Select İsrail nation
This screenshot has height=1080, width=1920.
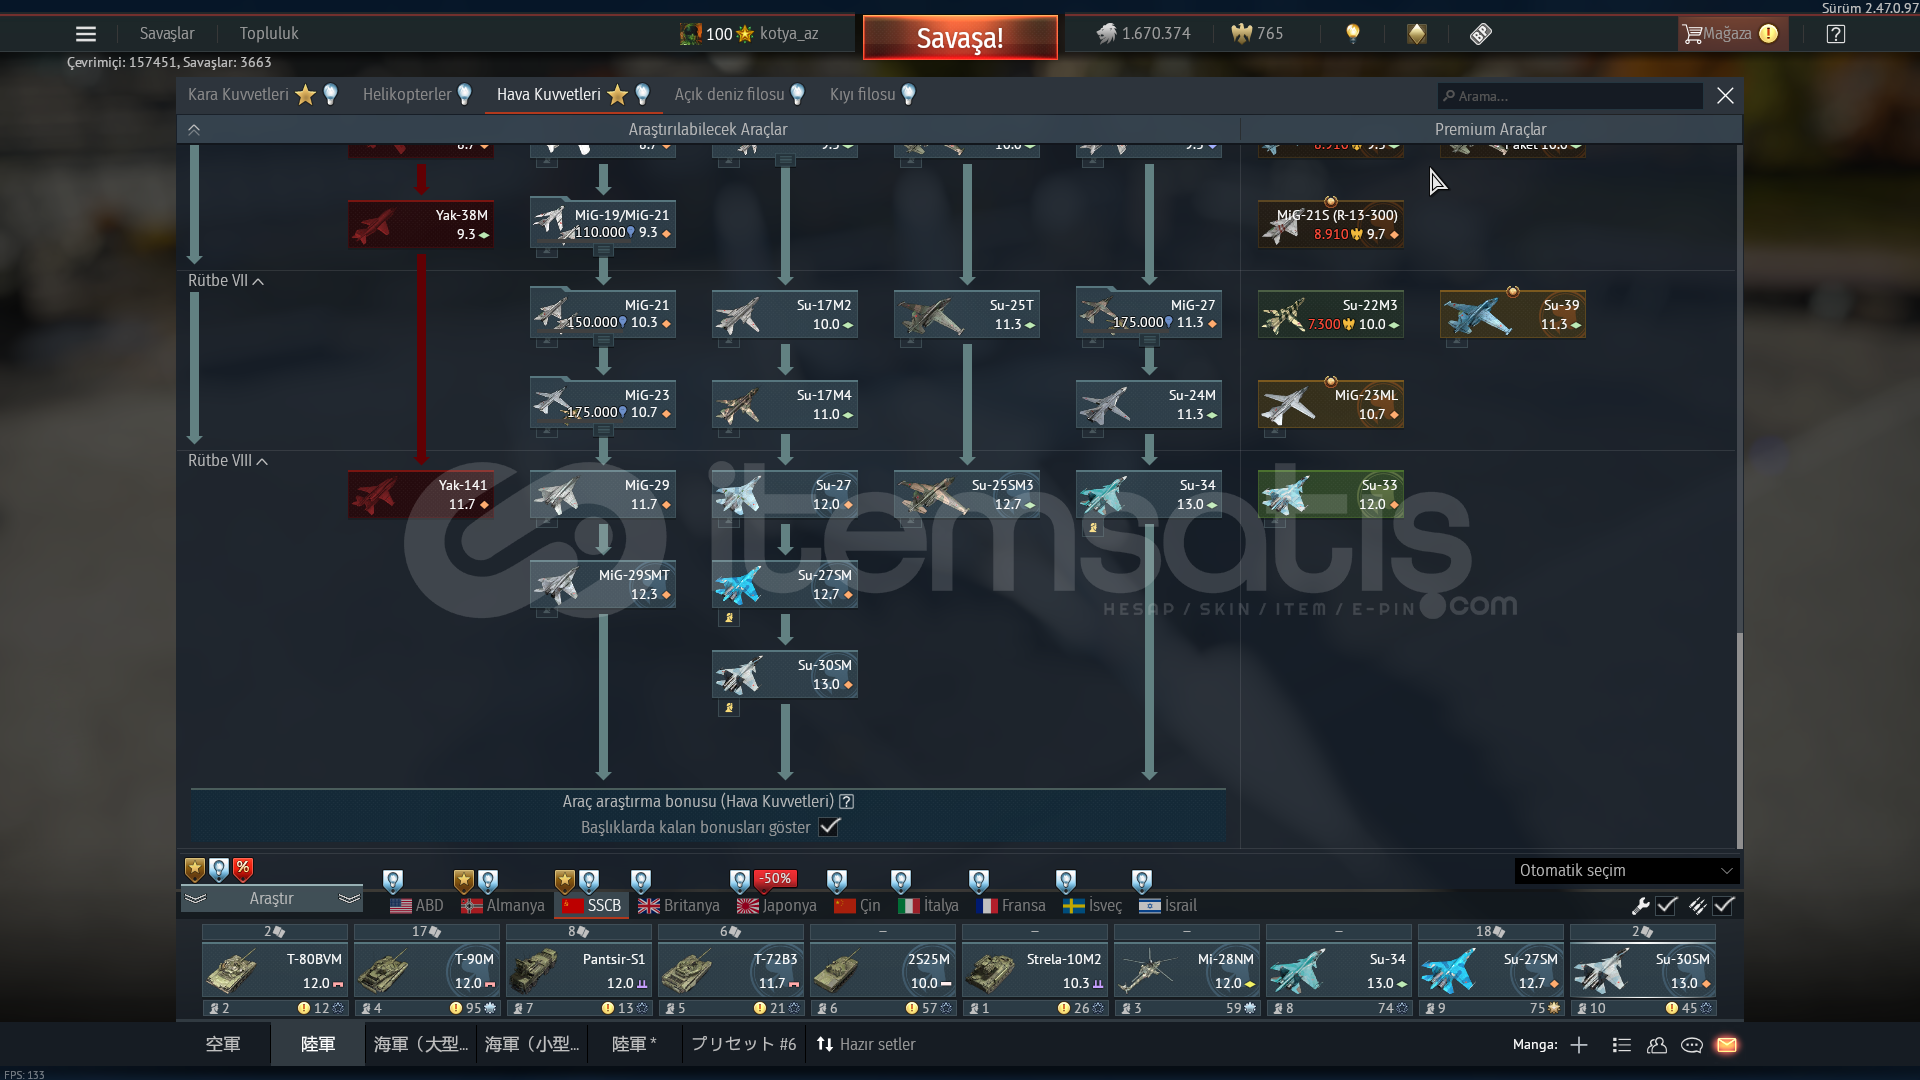1168,906
